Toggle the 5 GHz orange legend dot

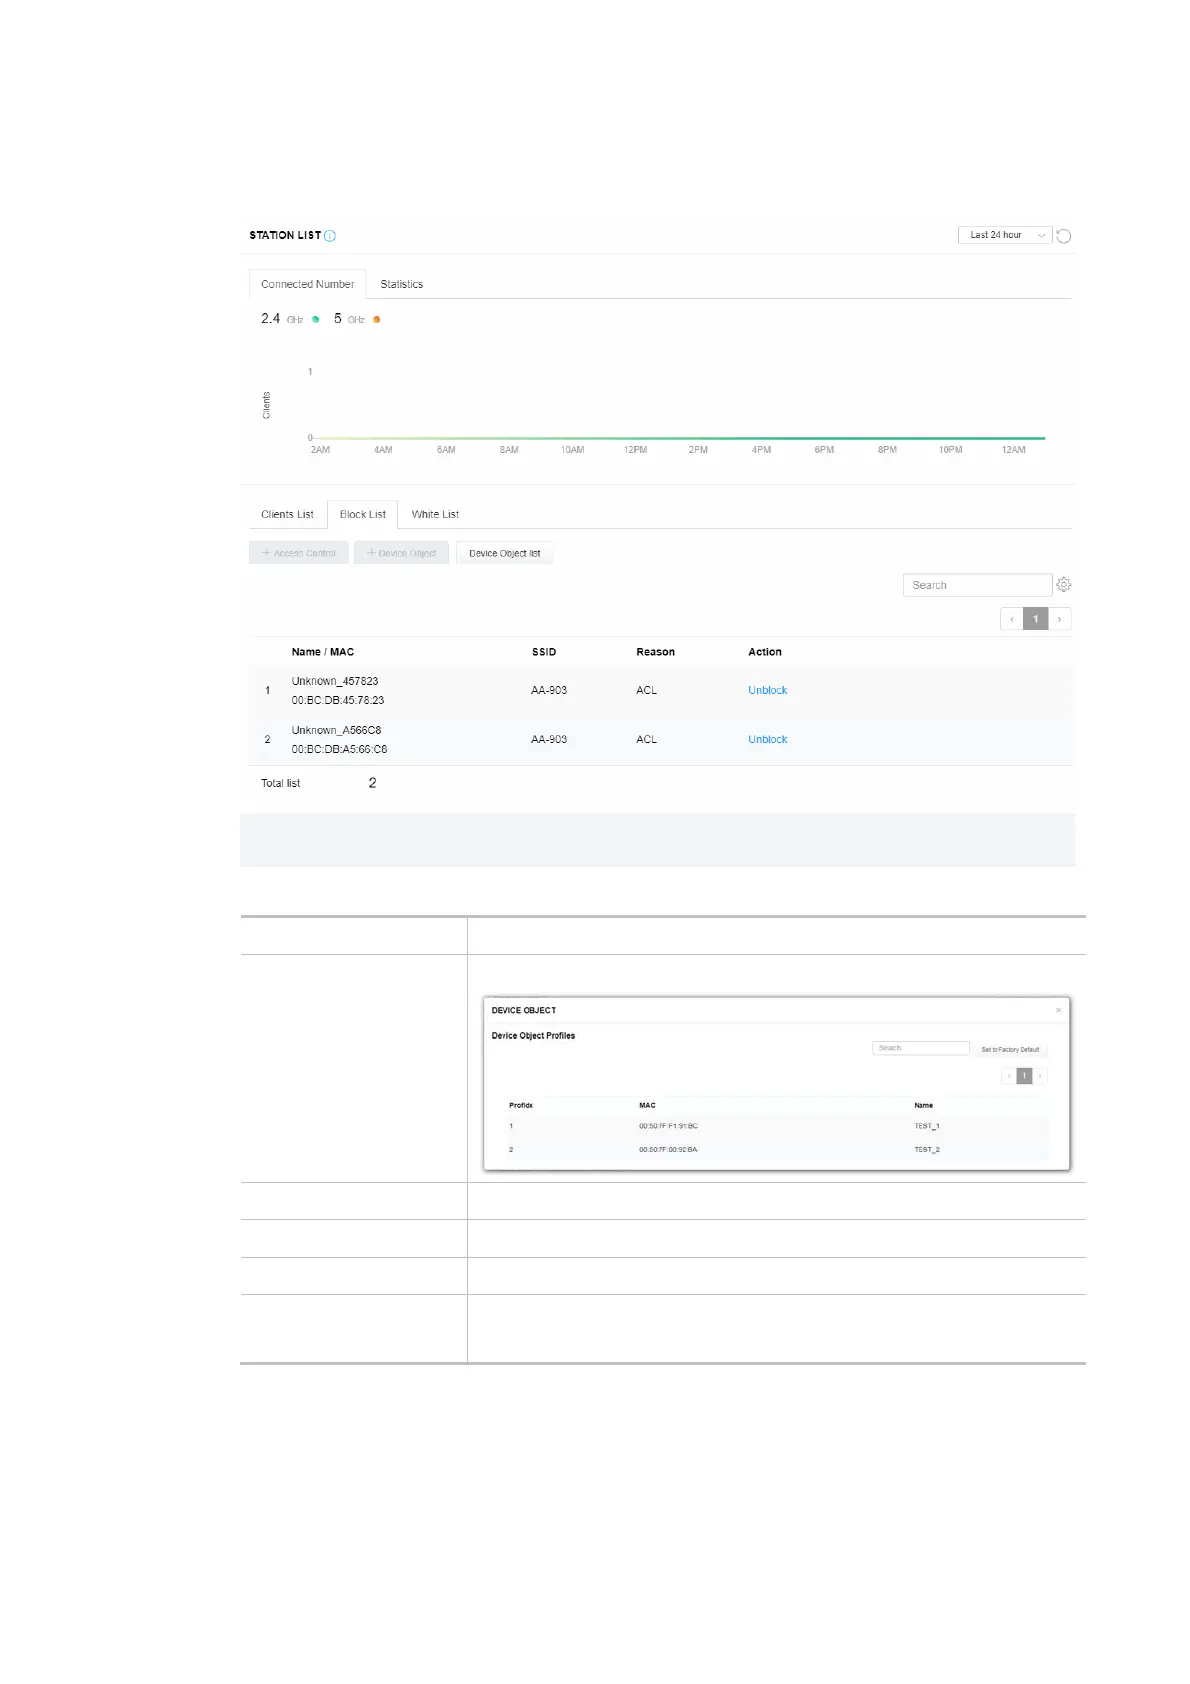tap(377, 320)
